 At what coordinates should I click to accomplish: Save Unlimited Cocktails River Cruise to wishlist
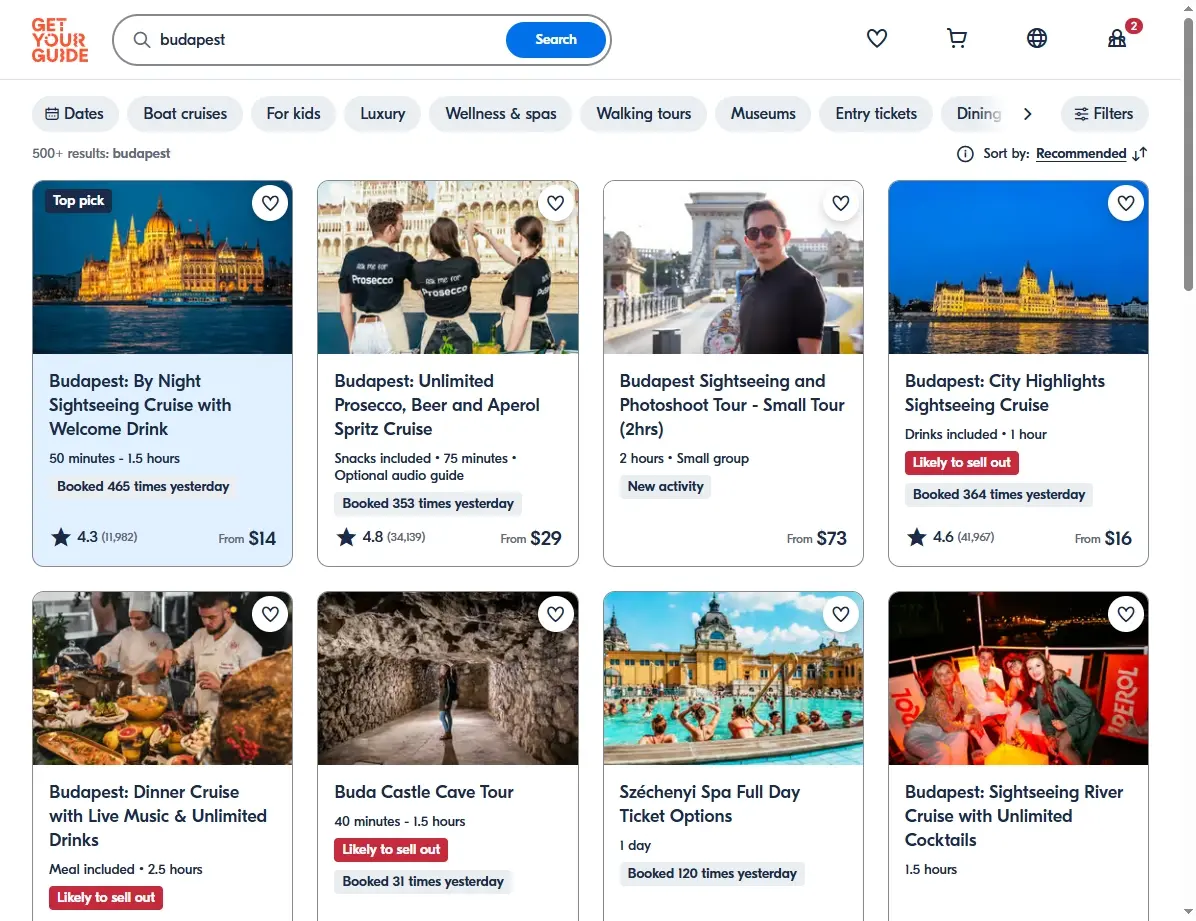pyautogui.click(x=1126, y=613)
